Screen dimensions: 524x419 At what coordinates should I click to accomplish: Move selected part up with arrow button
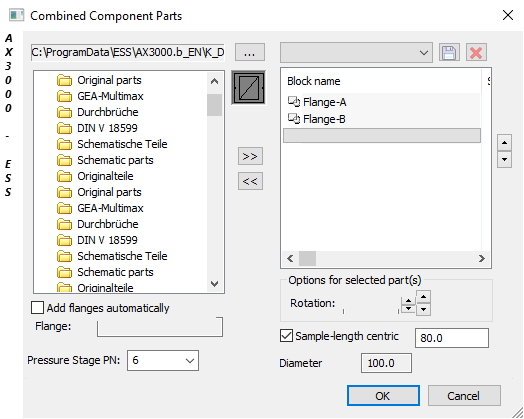504,143
